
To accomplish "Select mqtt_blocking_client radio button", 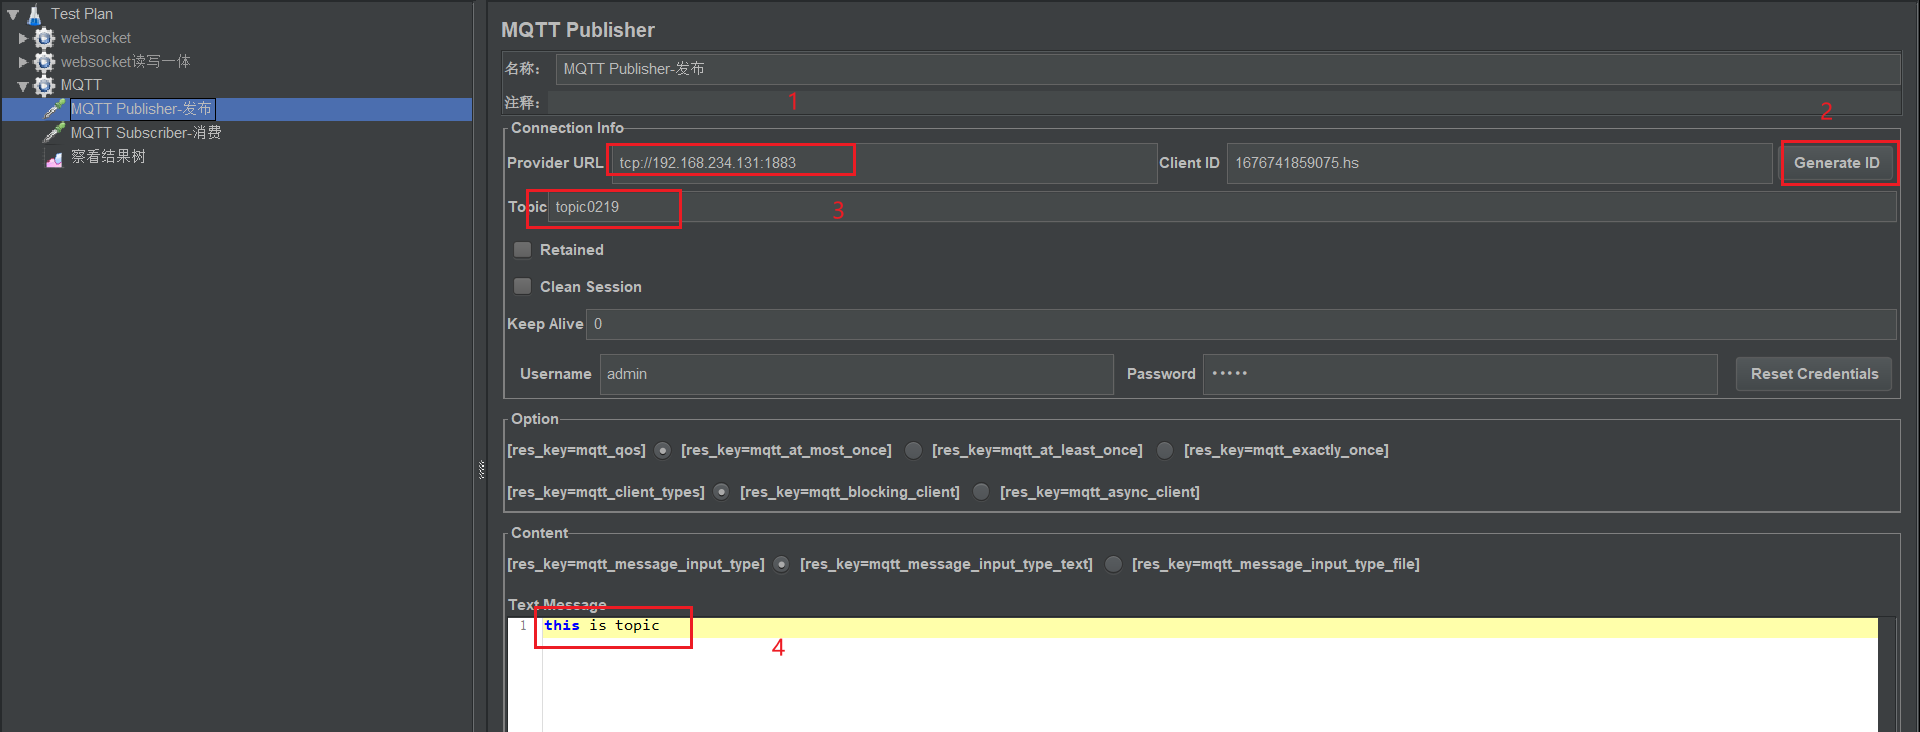I will tap(721, 492).
